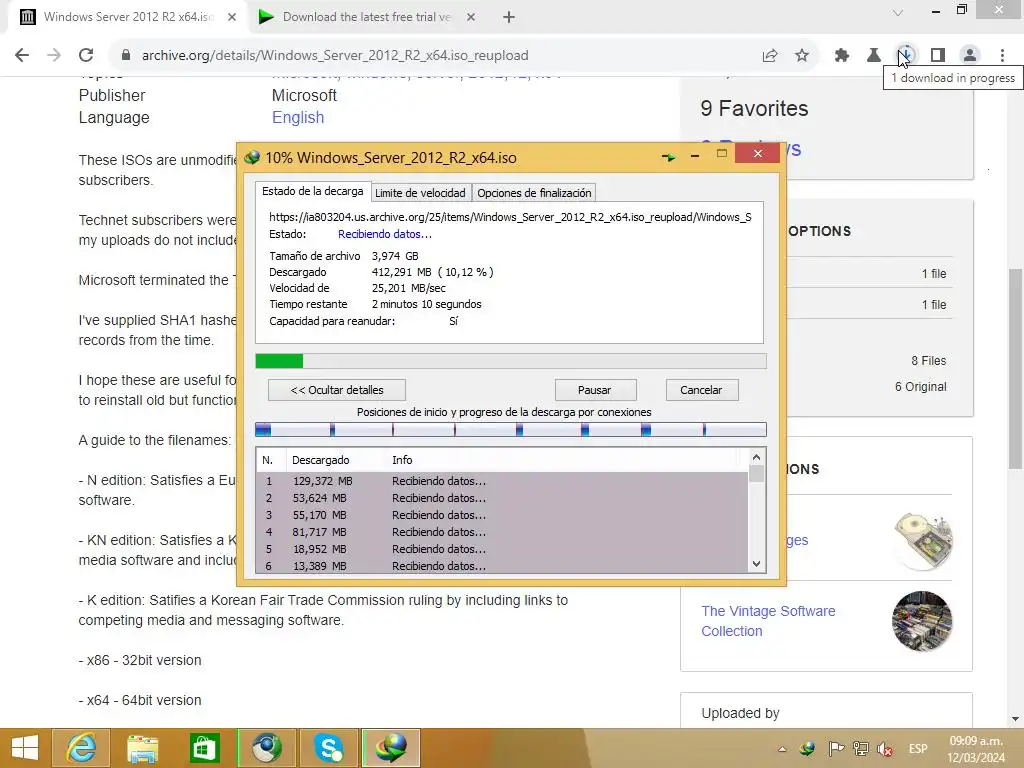
Task: Select connection row 4 with 81,717 MB
Action: point(502,532)
